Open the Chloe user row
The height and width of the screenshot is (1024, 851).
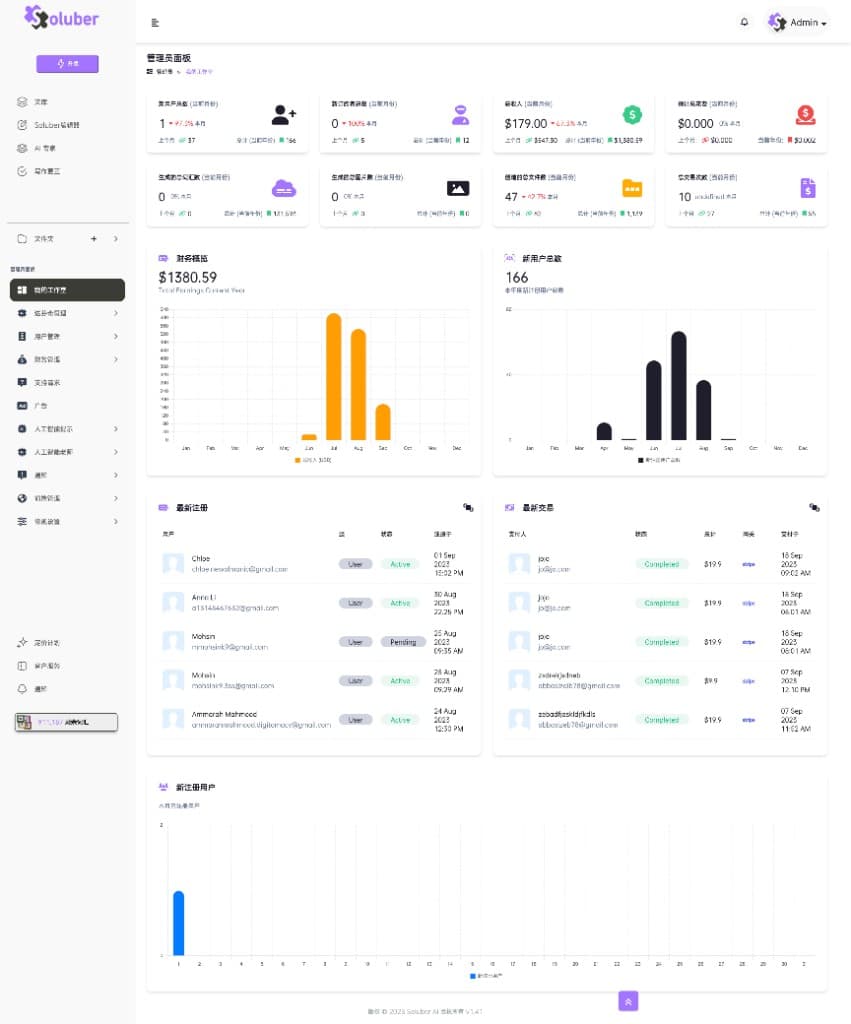coord(314,564)
